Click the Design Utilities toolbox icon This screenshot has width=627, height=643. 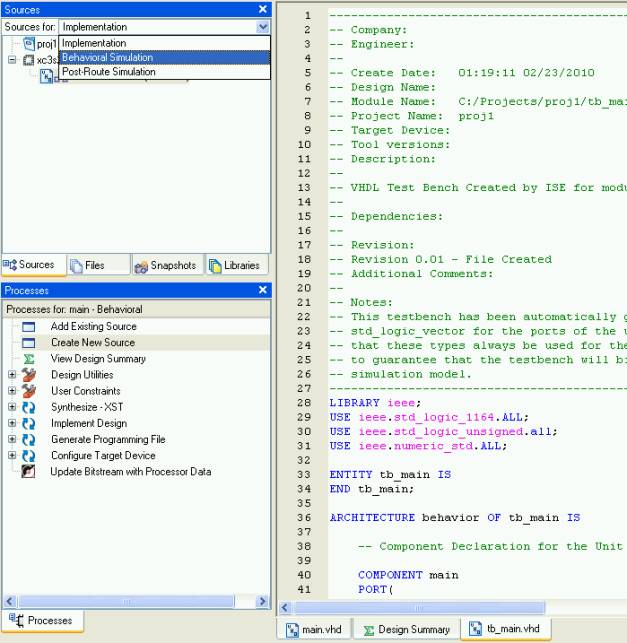coord(29,375)
